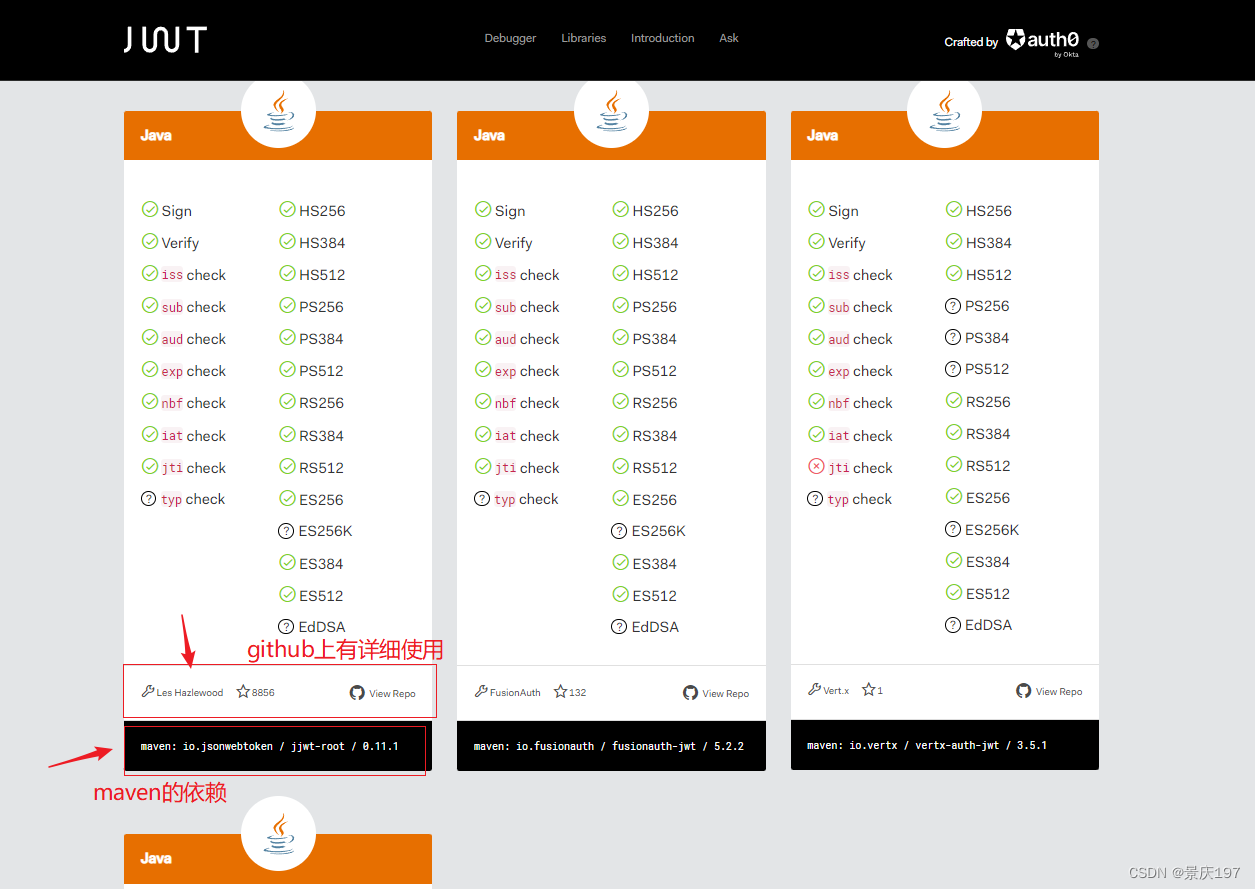Click the red X icon beside jti check
This screenshot has height=889, width=1255.
pyautogui.click(x=816, y=467)
